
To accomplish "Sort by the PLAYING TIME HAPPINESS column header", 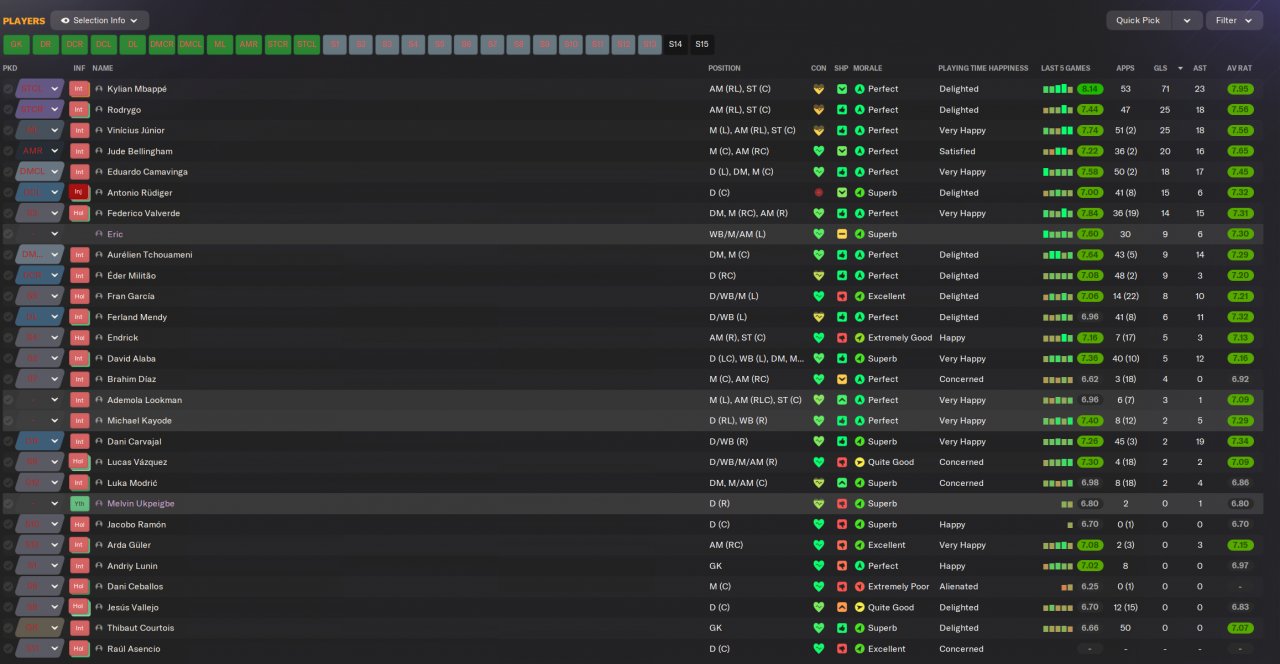I will pos(983,68).
